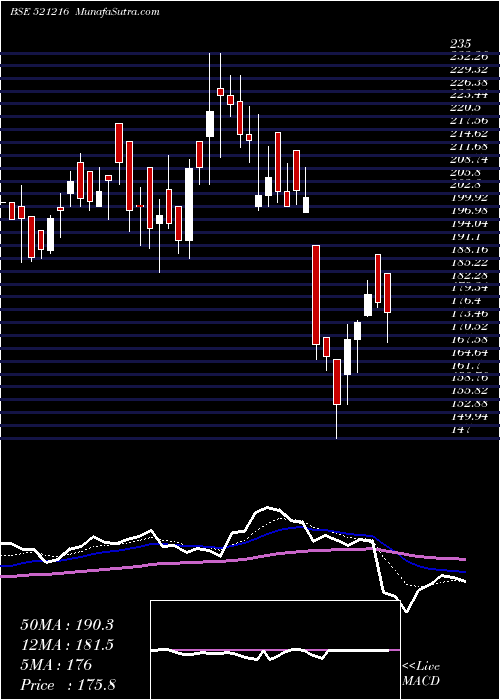This screenshot has height=700, width=500.
Task: Click the 176.4 price level label
Action: click(x=466, y=301)
